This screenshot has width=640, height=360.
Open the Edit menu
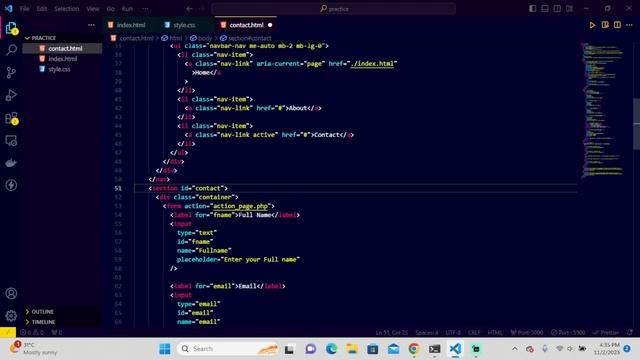42,9
